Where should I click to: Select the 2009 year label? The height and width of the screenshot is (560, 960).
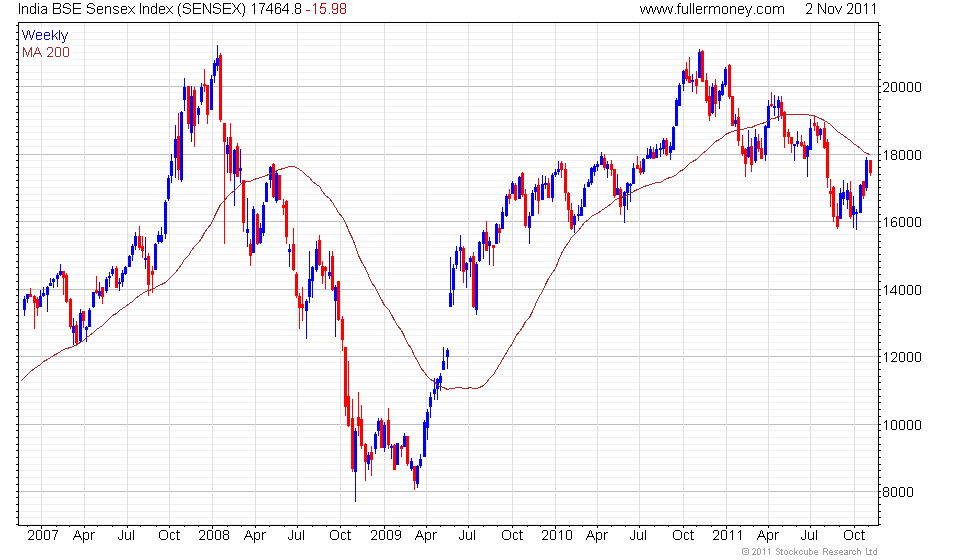386,536
